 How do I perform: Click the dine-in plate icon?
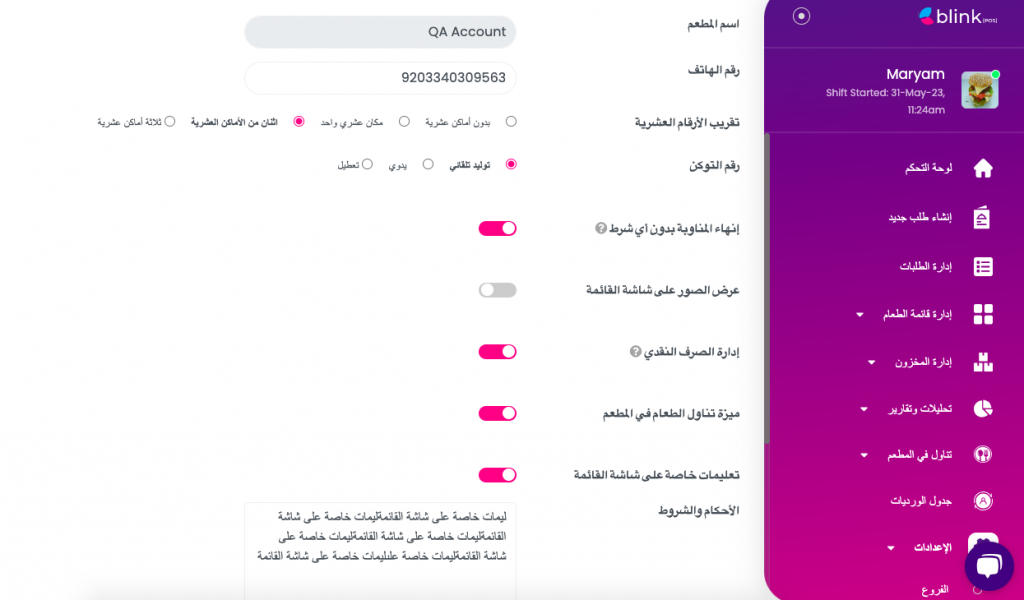pos(983,454)
